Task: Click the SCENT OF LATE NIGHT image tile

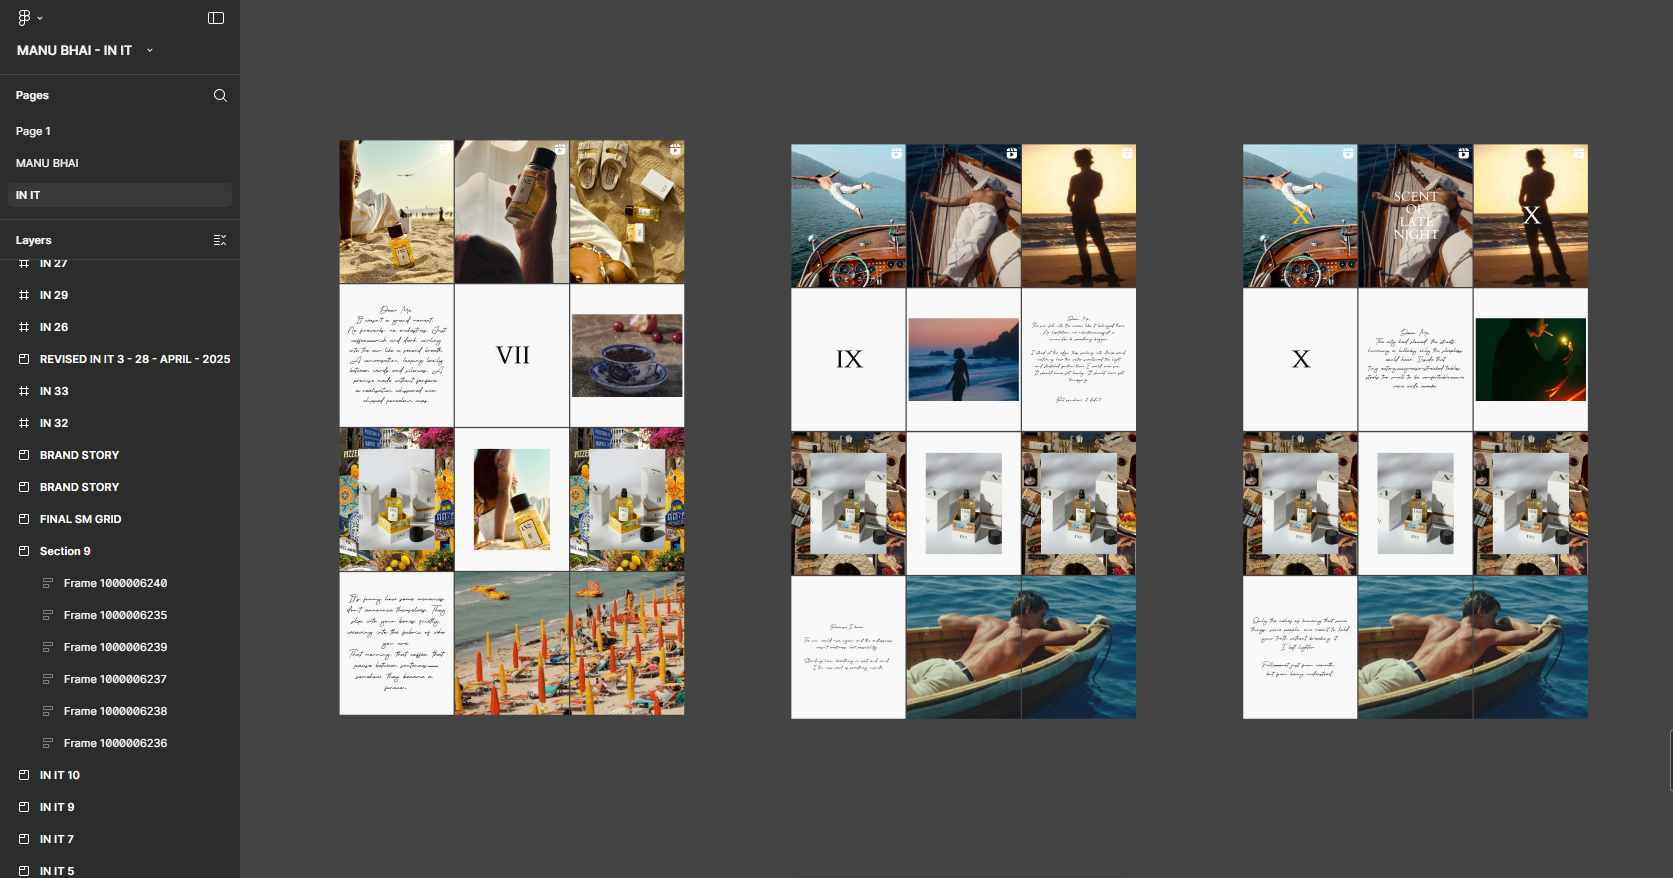Action: point(1415,216)
